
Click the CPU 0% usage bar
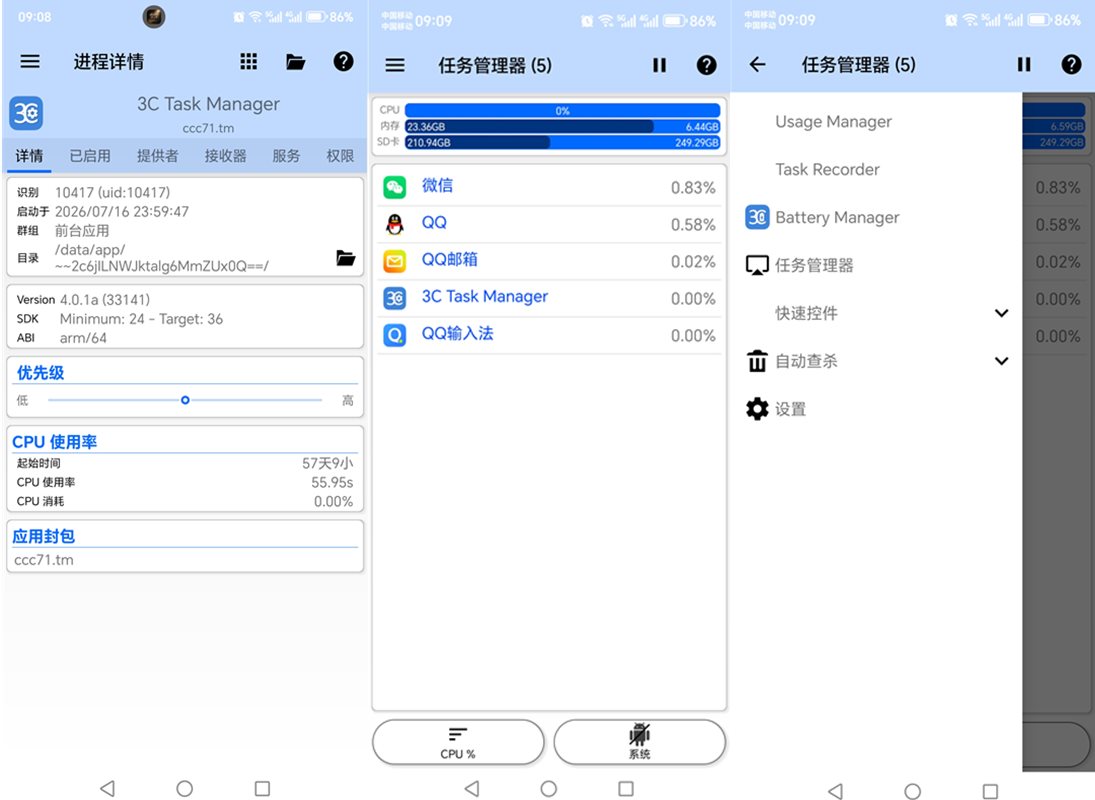(562, 110)
